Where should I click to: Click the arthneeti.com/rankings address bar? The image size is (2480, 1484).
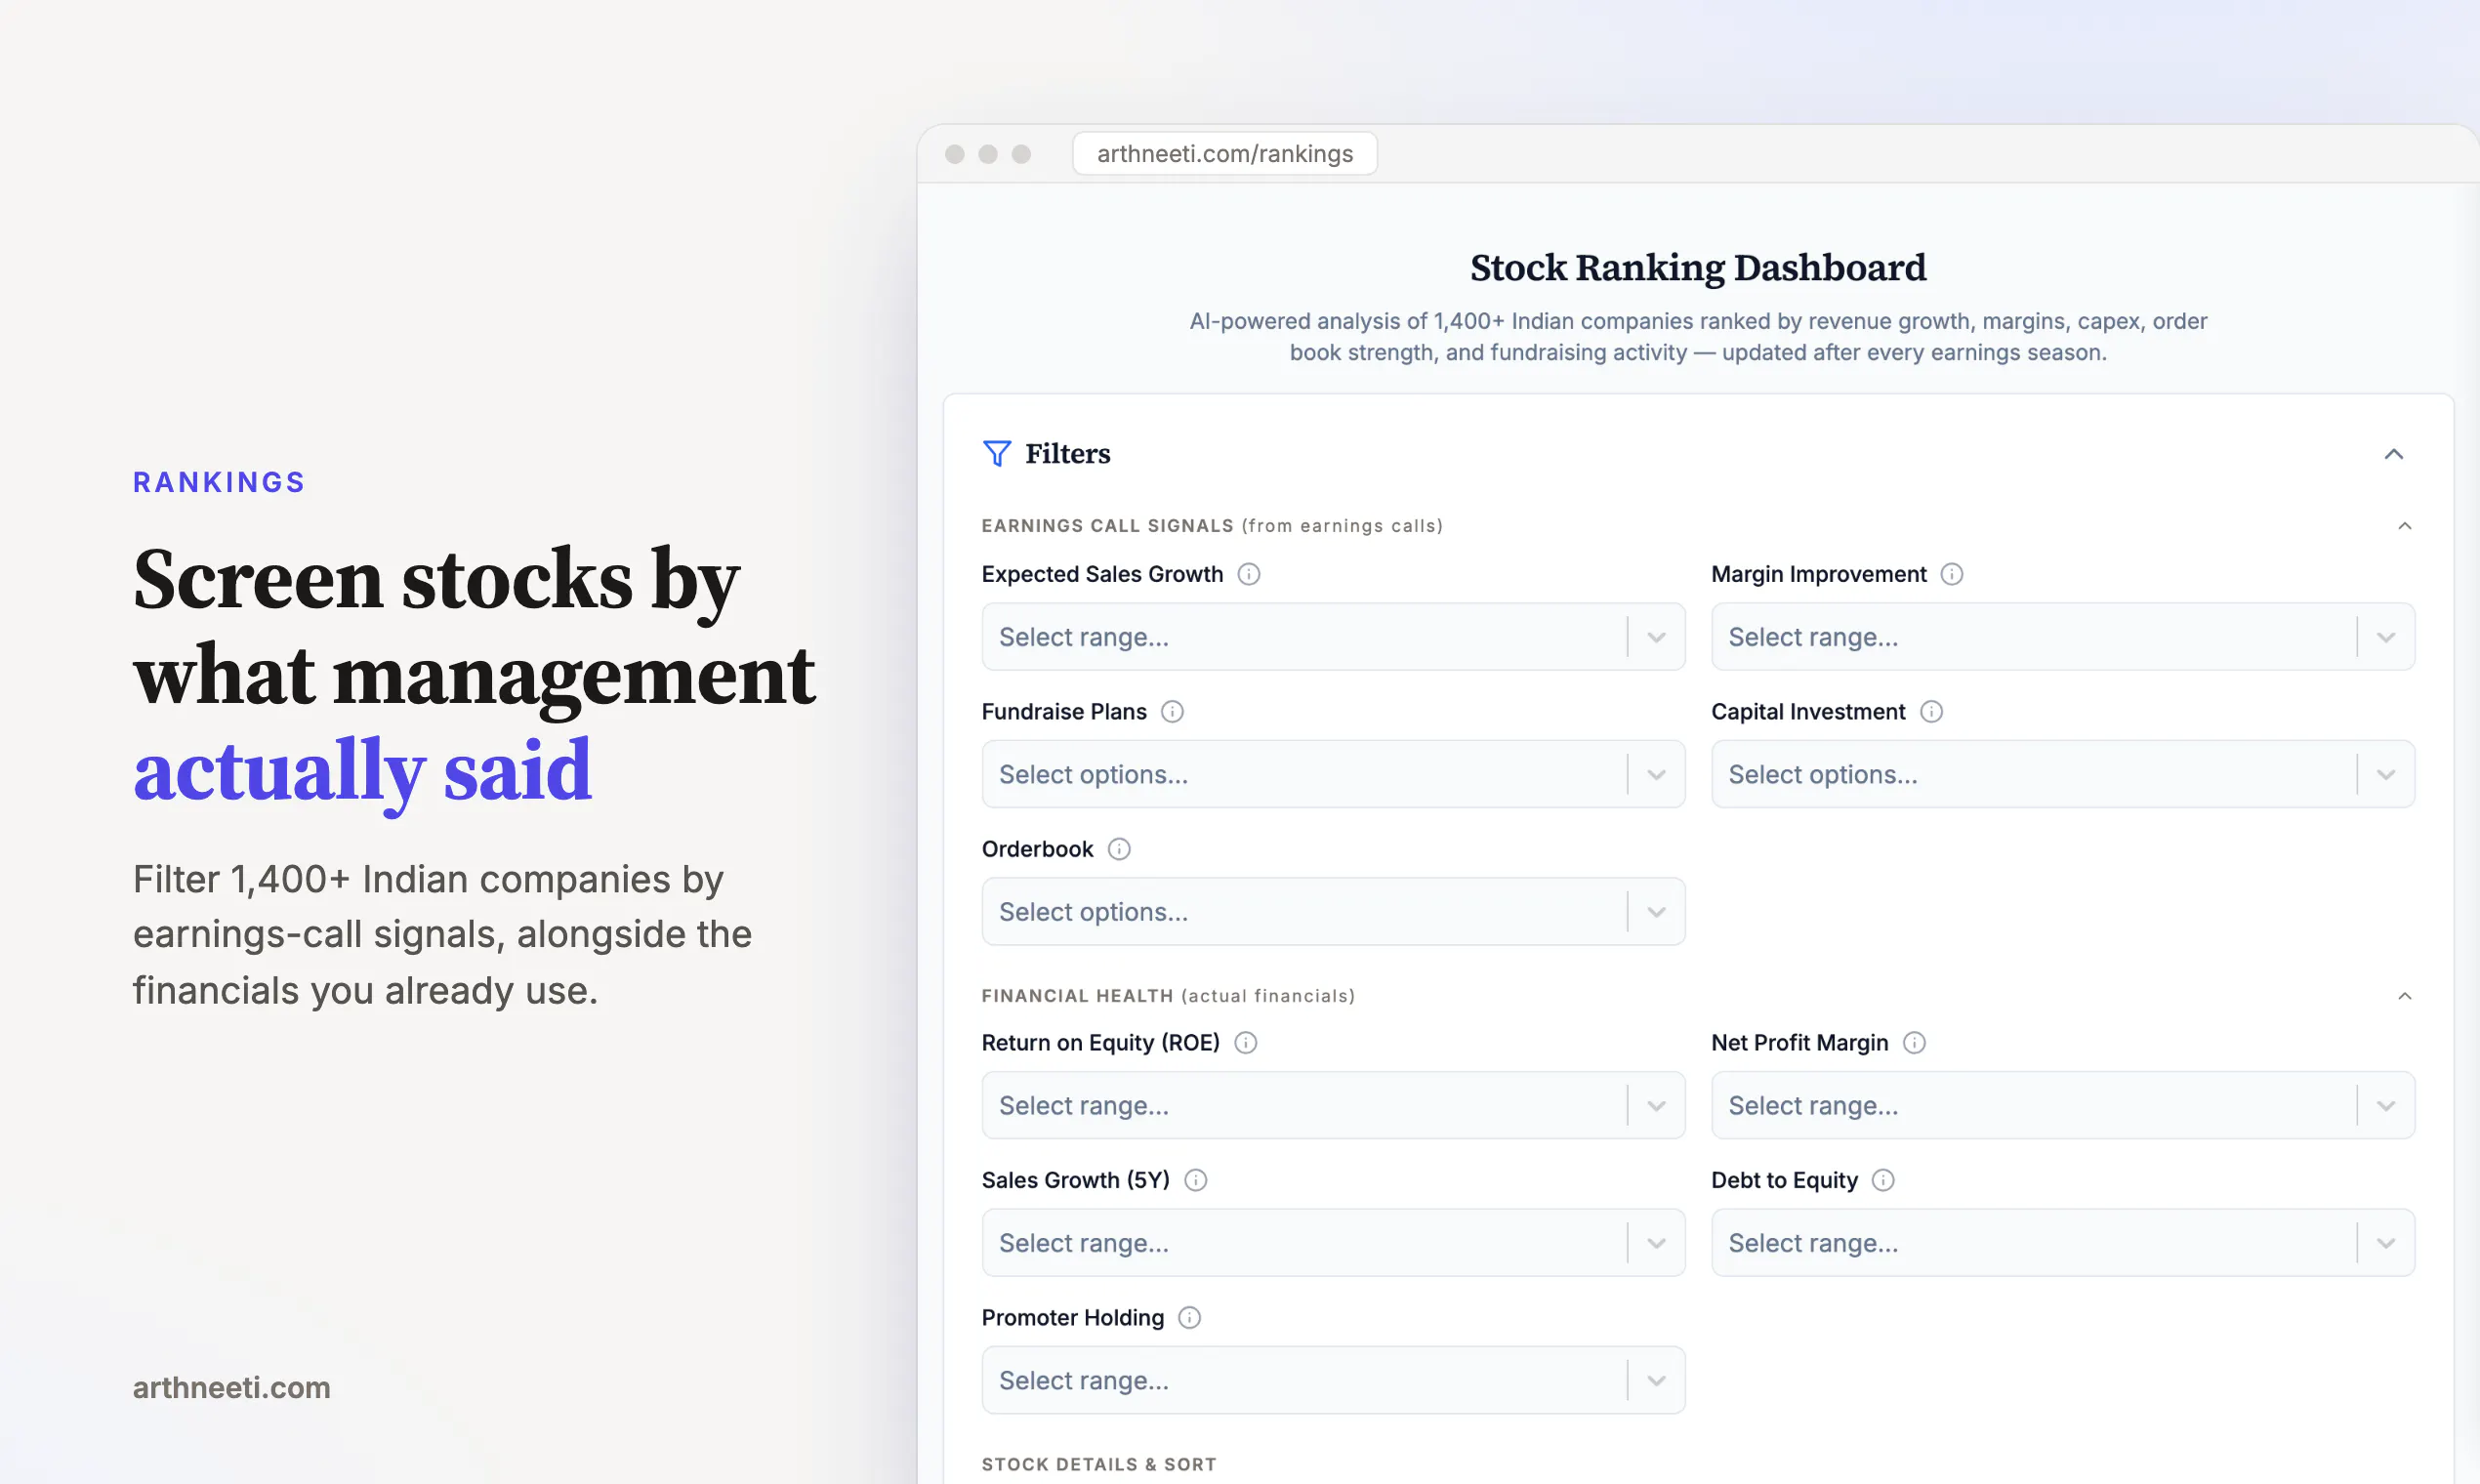(x=1225, y=154)
